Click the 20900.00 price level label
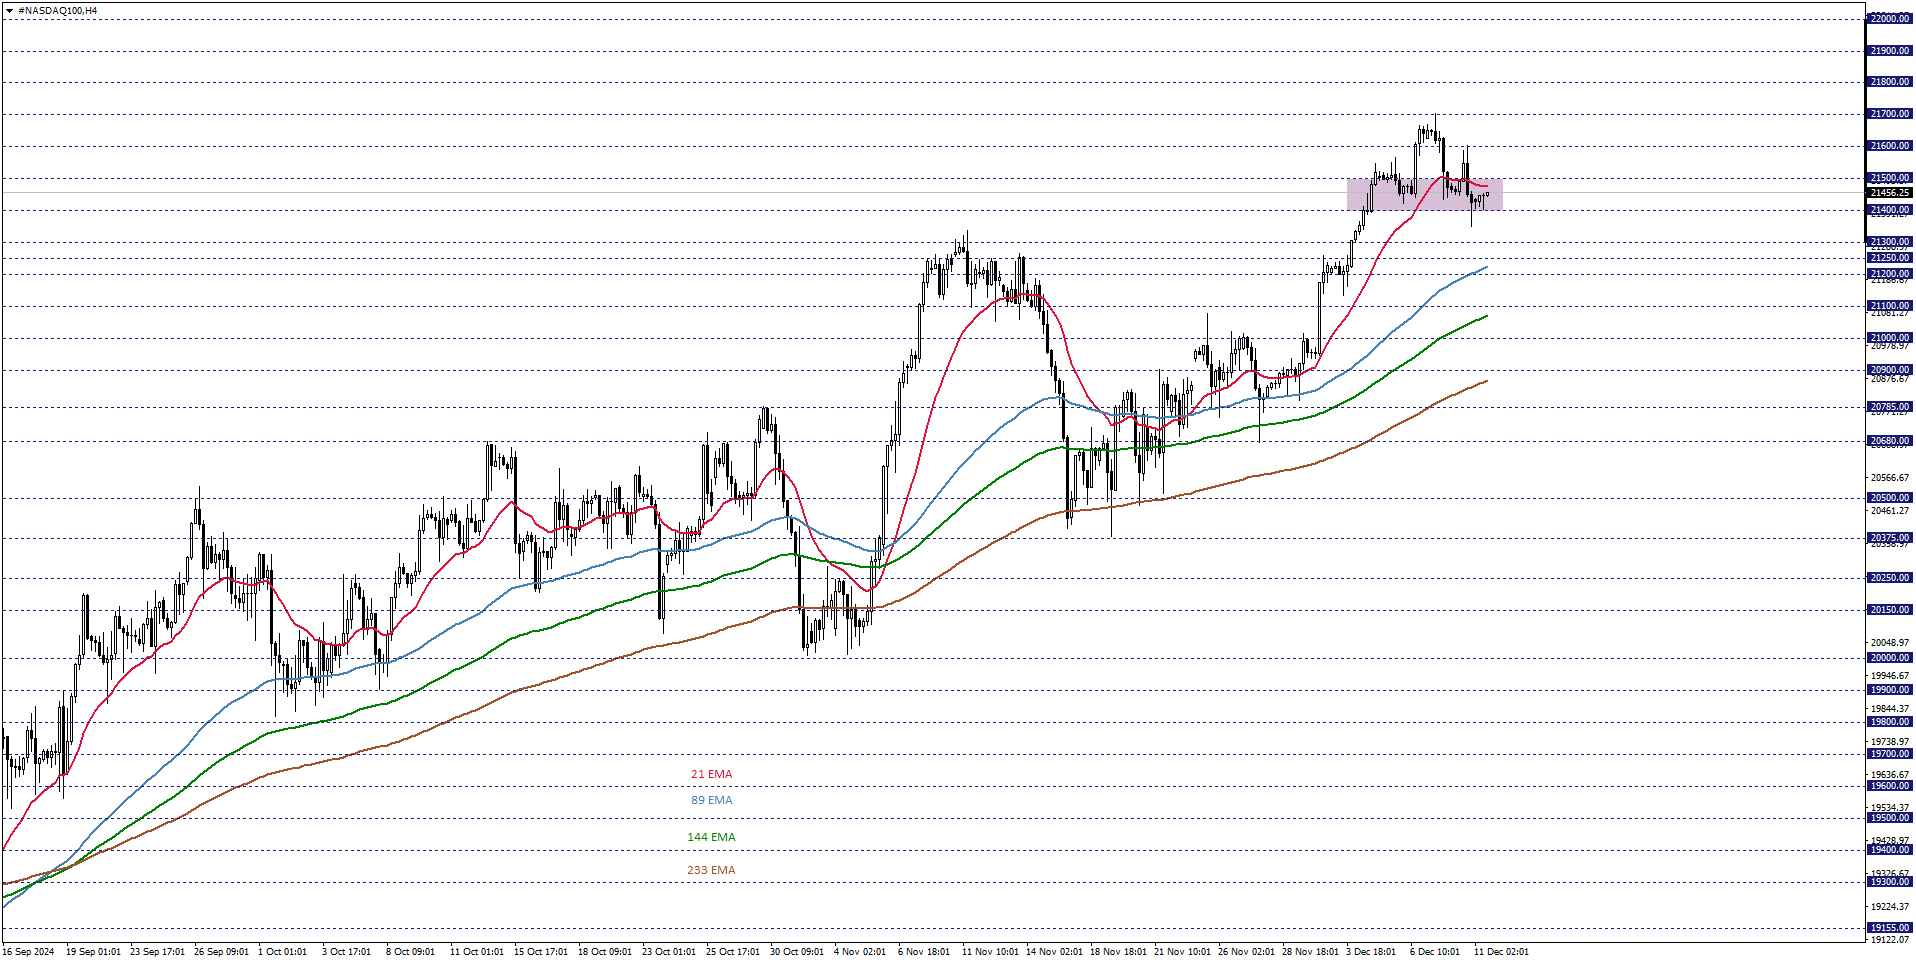This screenshot has height=963, width=1916. coord(1890,370)
